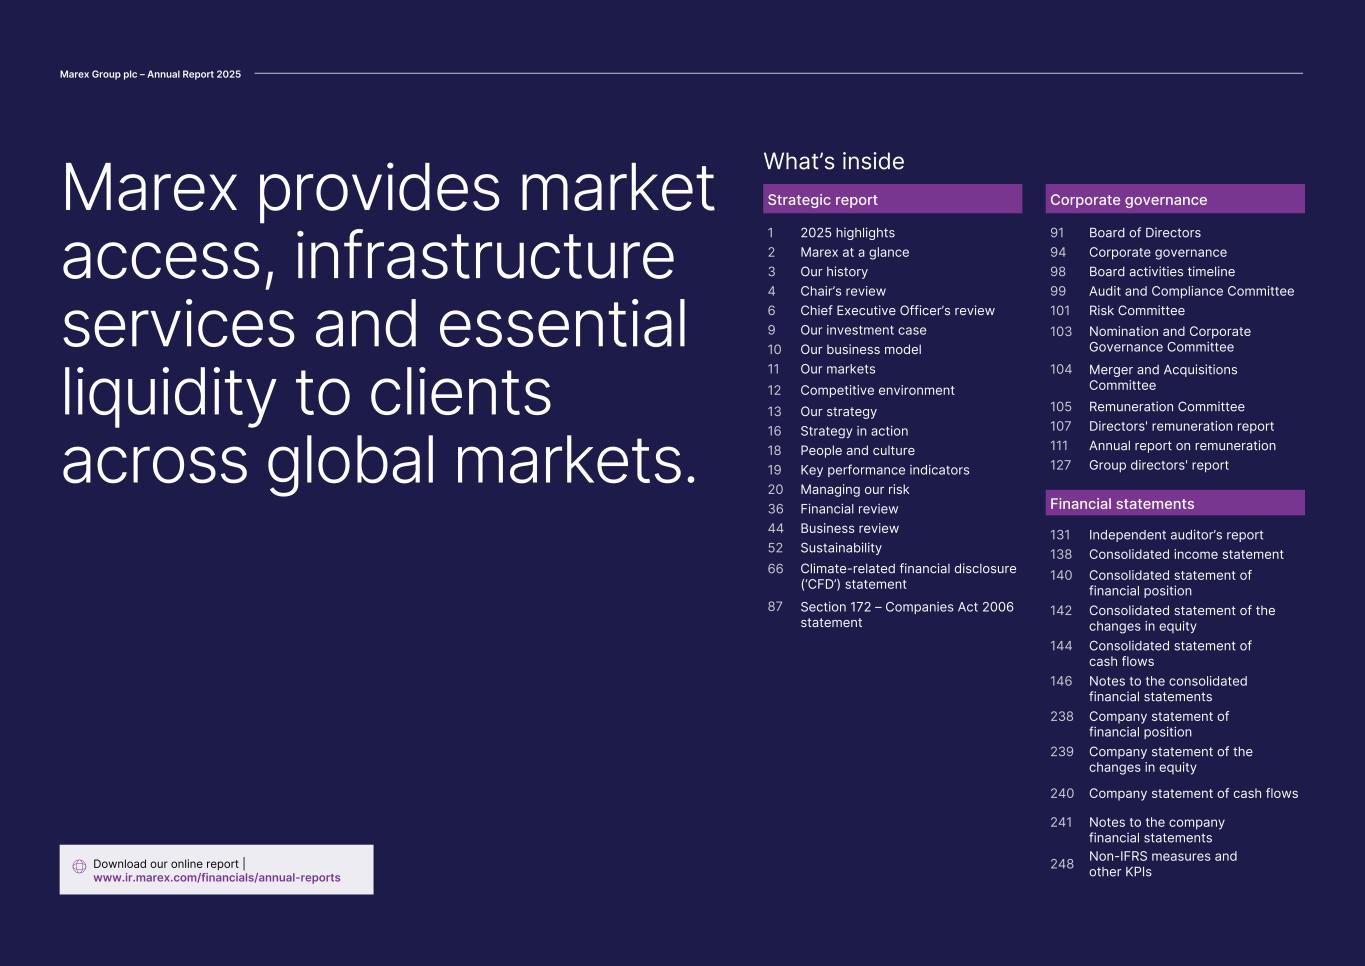Open Non-IFRS measures and other KPIs entry
The image size is (1365, 966).
[x=1162, y=864]
